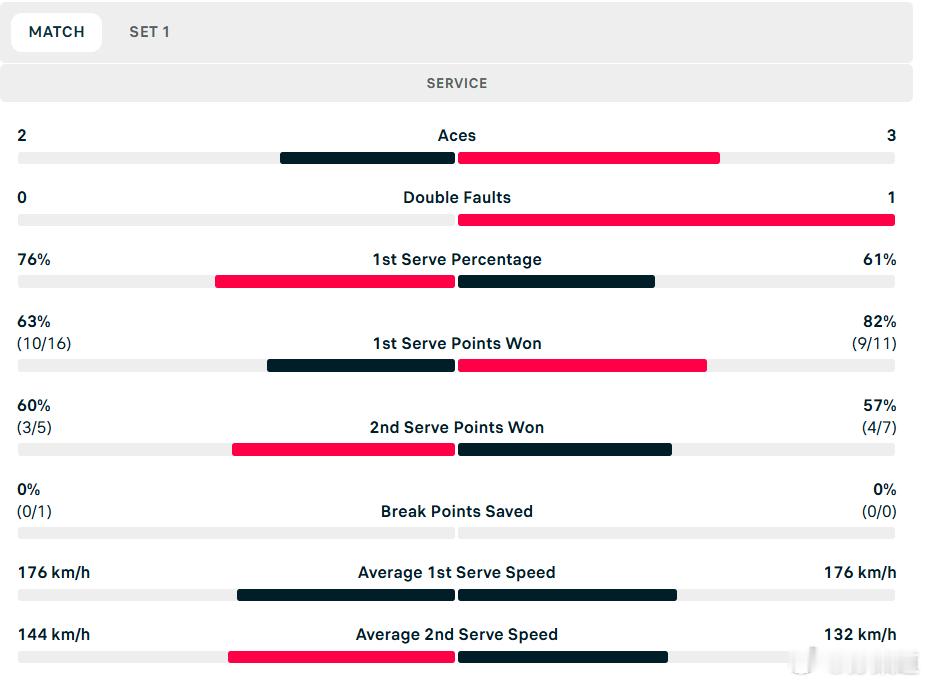Click the Average 1st Serve Speed label
Viewport: 928px width, 684px height.
coord(456,573)
